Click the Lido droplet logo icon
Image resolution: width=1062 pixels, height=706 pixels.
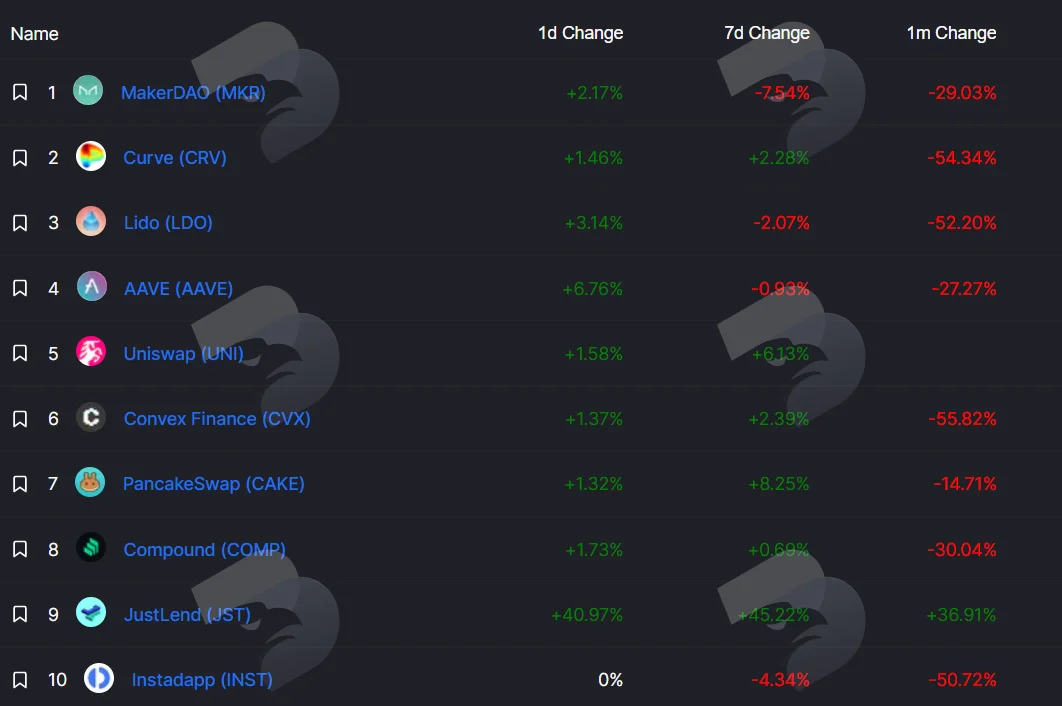(x=91, y=222)
